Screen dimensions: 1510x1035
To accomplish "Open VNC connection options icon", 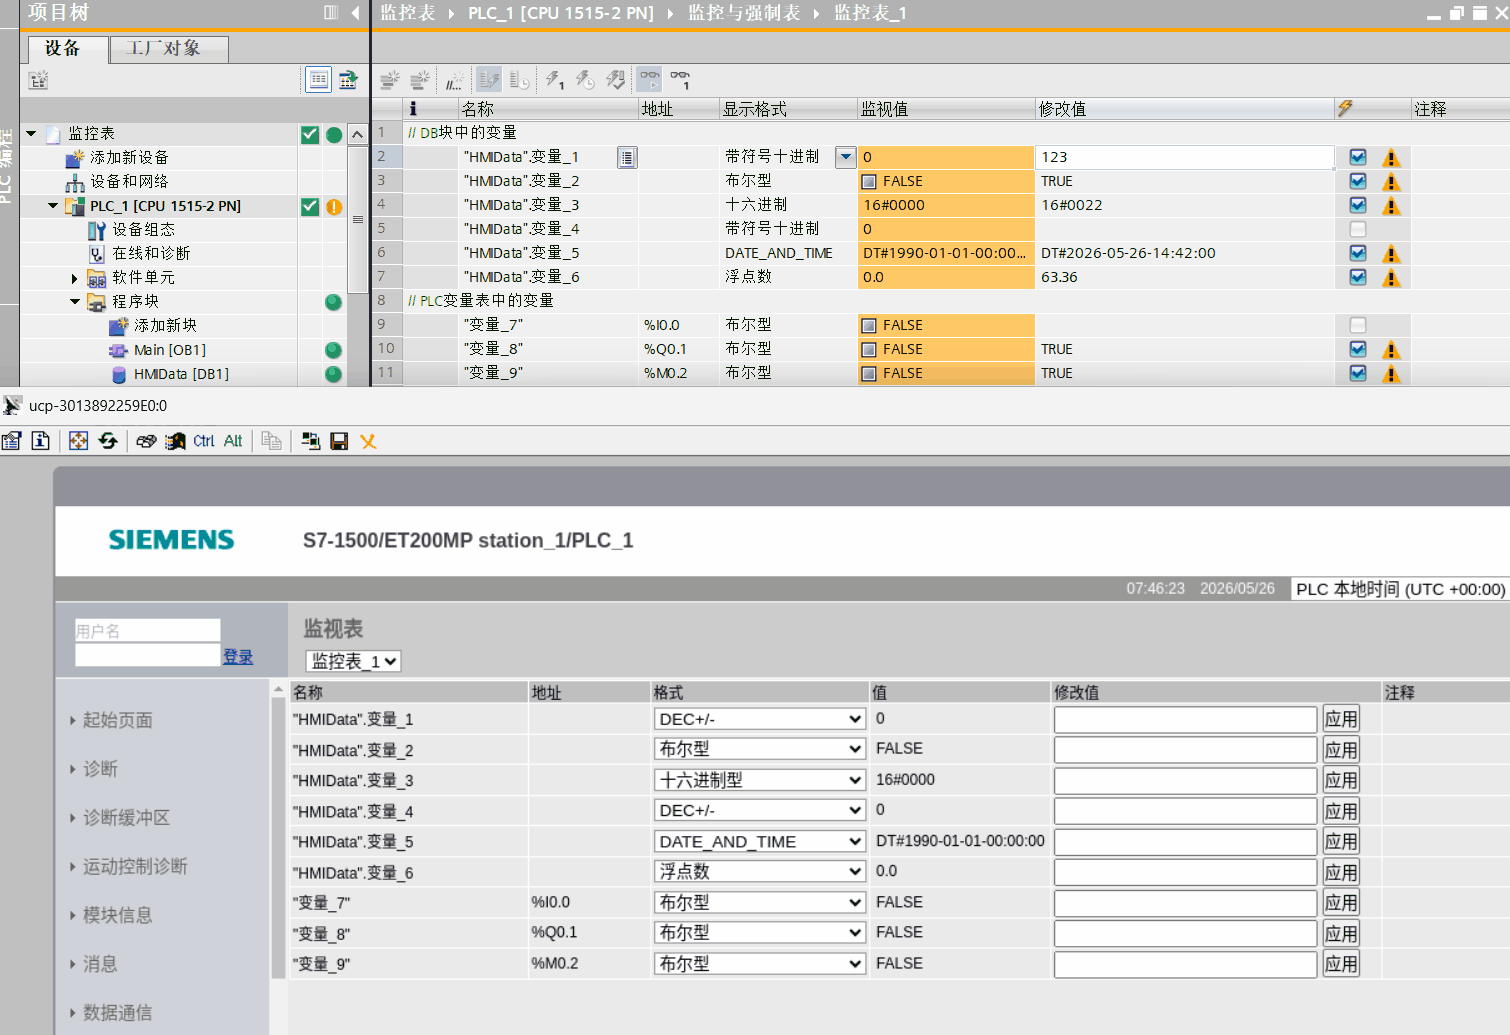I will (11, 441).
